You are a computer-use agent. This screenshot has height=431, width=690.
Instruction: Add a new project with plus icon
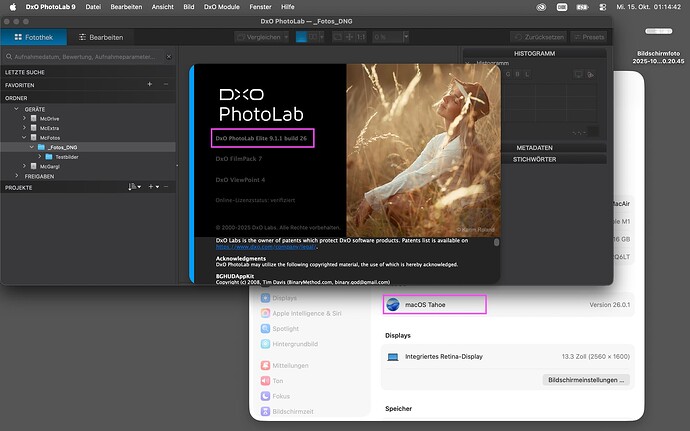pyautogui.click(x=152, y=187)
